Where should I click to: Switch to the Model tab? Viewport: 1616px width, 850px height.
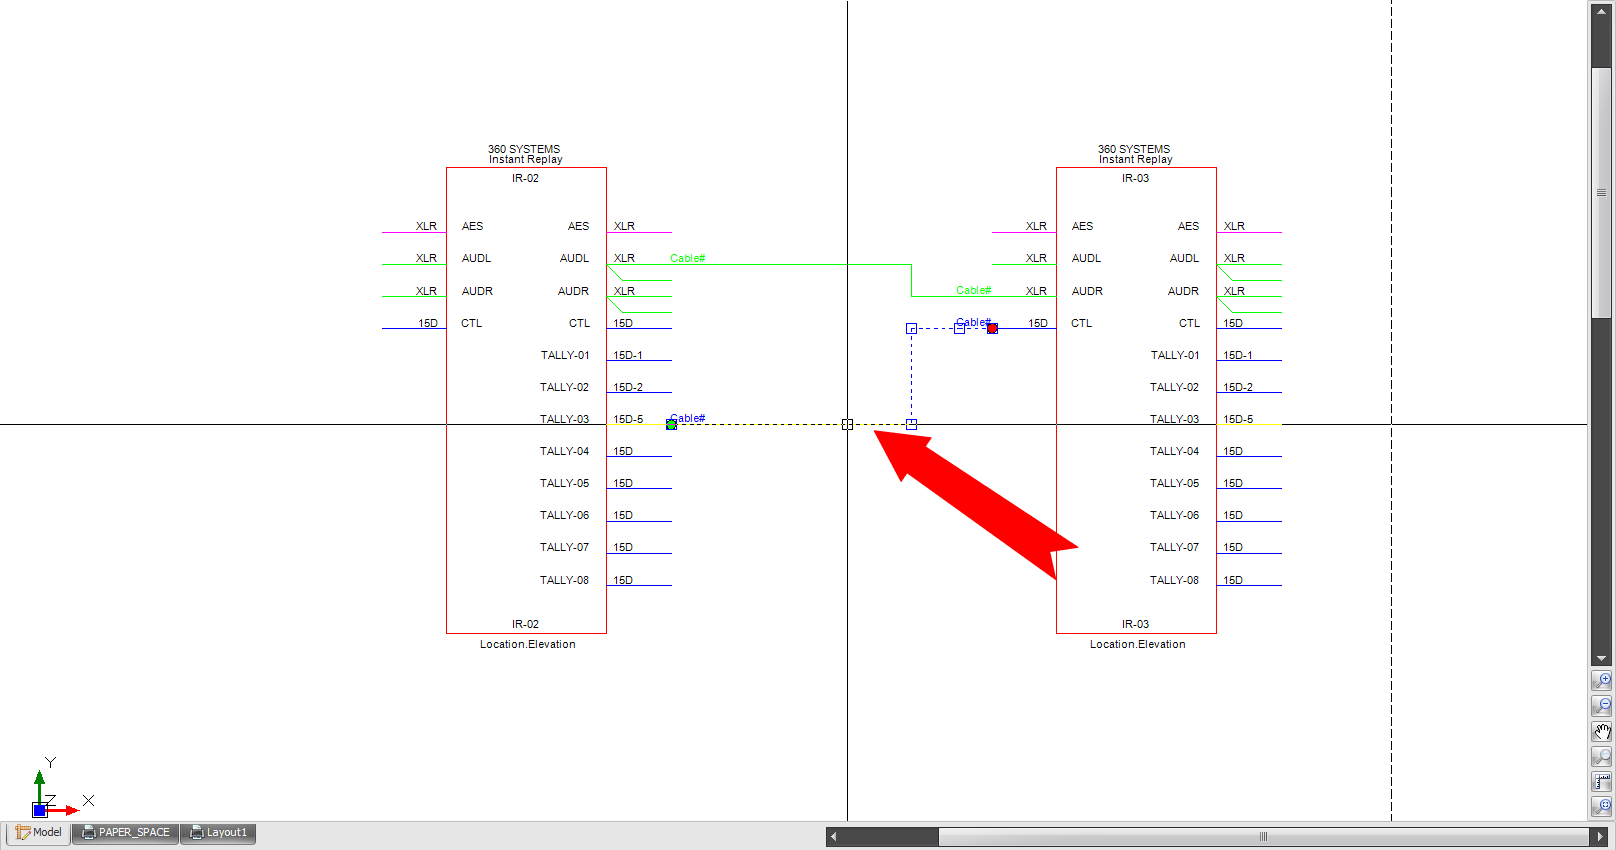pos(39,833)
